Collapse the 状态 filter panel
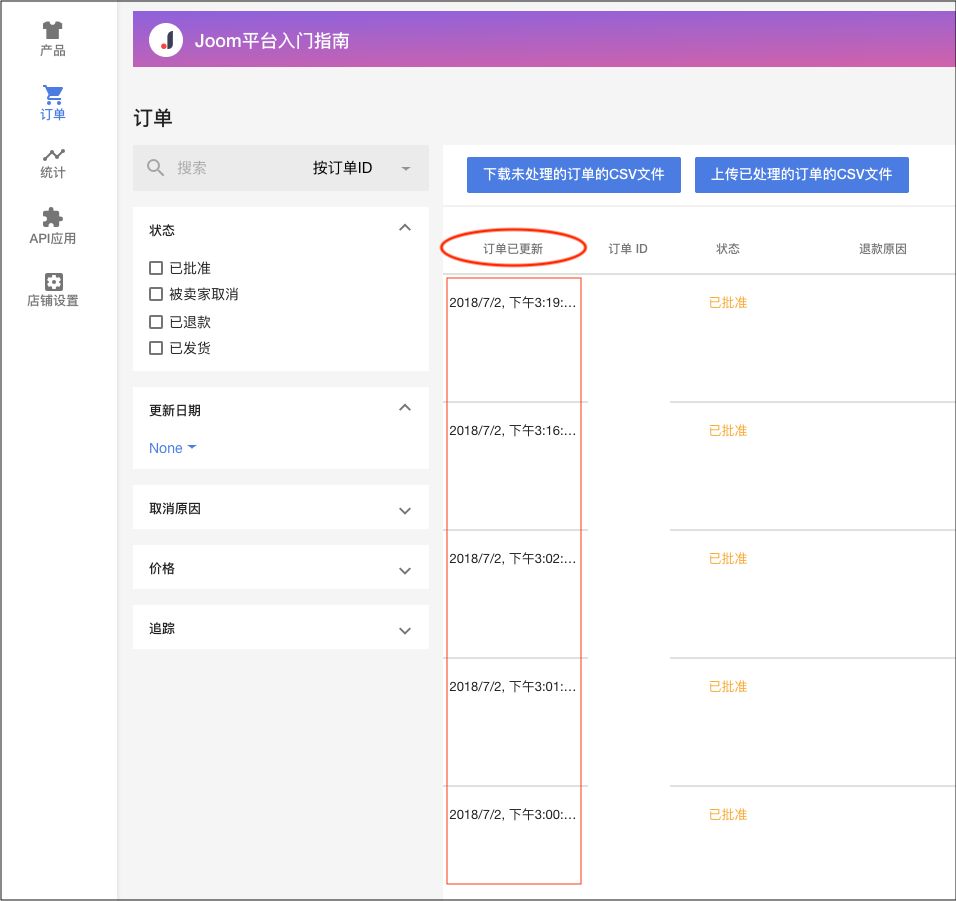 pyautogui.click(x=405, y=227)
